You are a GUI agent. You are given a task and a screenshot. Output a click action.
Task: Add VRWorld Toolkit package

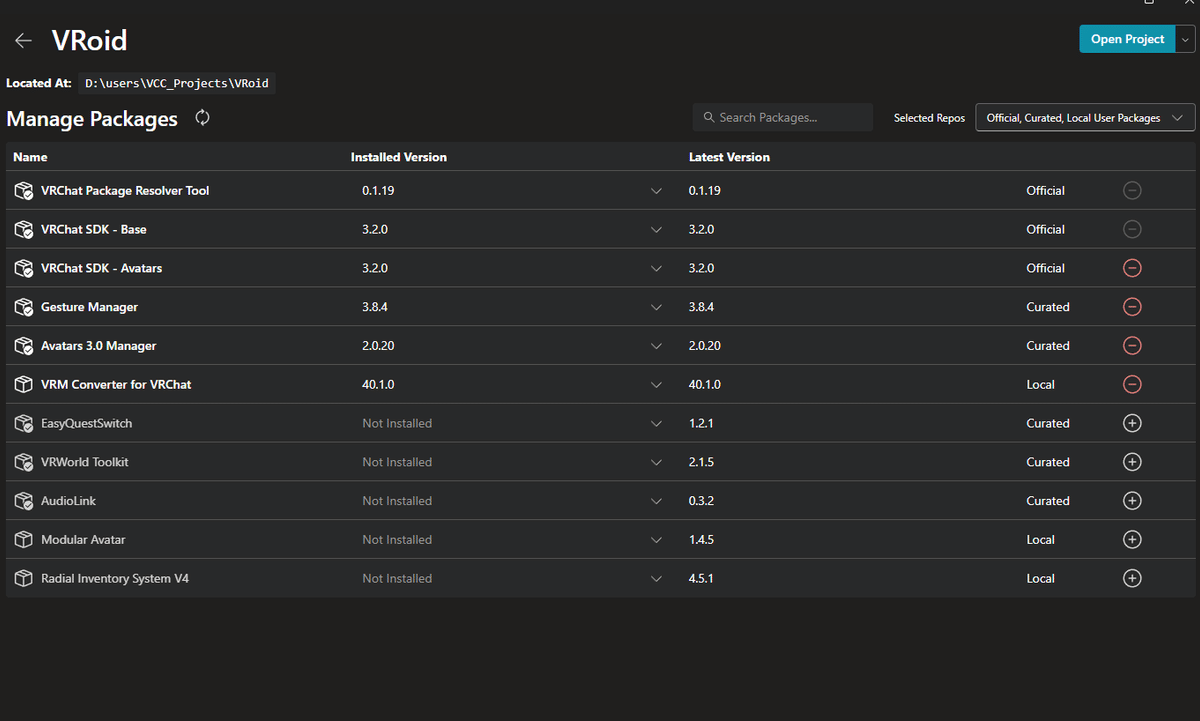pyautogui.click(x=1132, y=462)
